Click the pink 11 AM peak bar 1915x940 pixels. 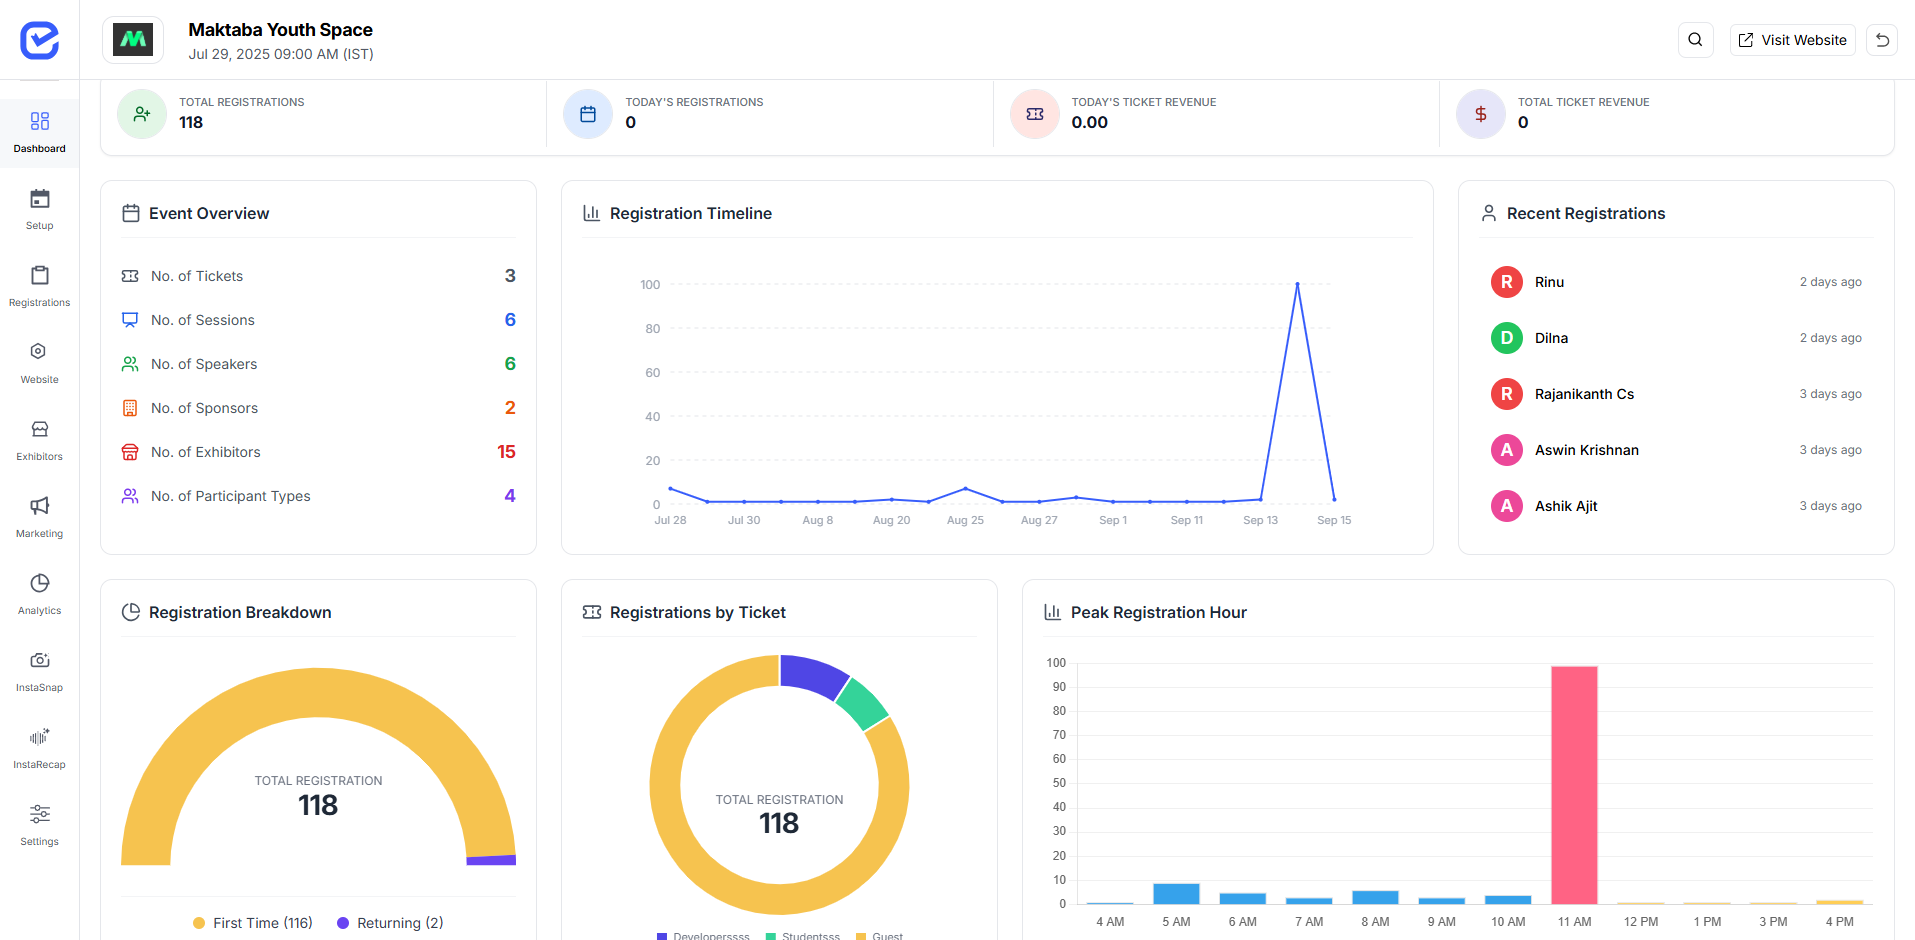click(1574, 785)
